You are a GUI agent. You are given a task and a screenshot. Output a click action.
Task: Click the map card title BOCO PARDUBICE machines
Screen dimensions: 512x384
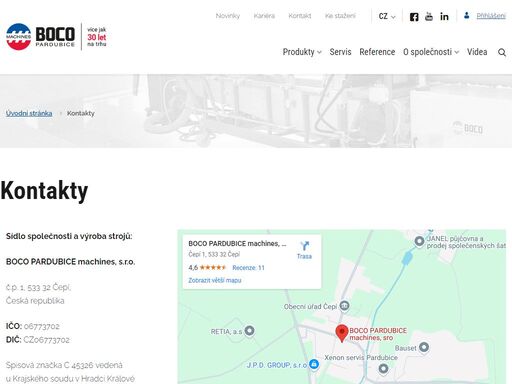[x=237, y=244]
